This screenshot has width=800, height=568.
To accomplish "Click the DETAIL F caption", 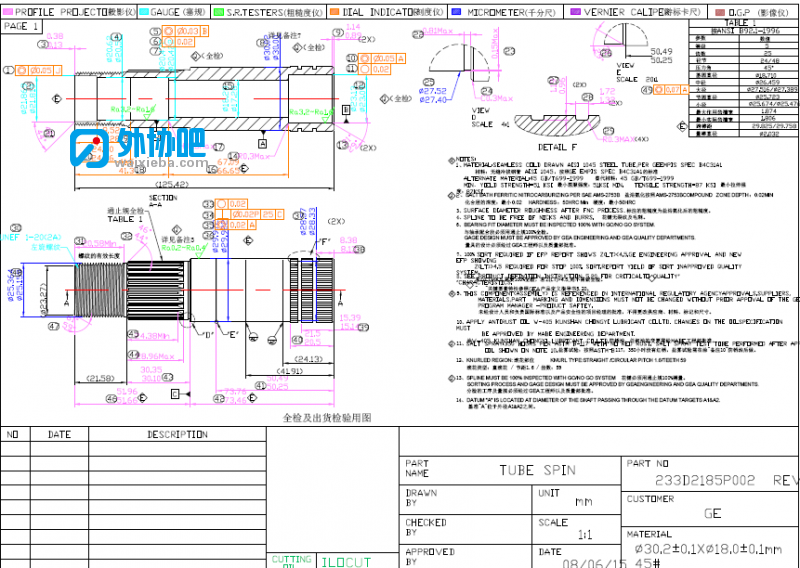I will [557, 147].
